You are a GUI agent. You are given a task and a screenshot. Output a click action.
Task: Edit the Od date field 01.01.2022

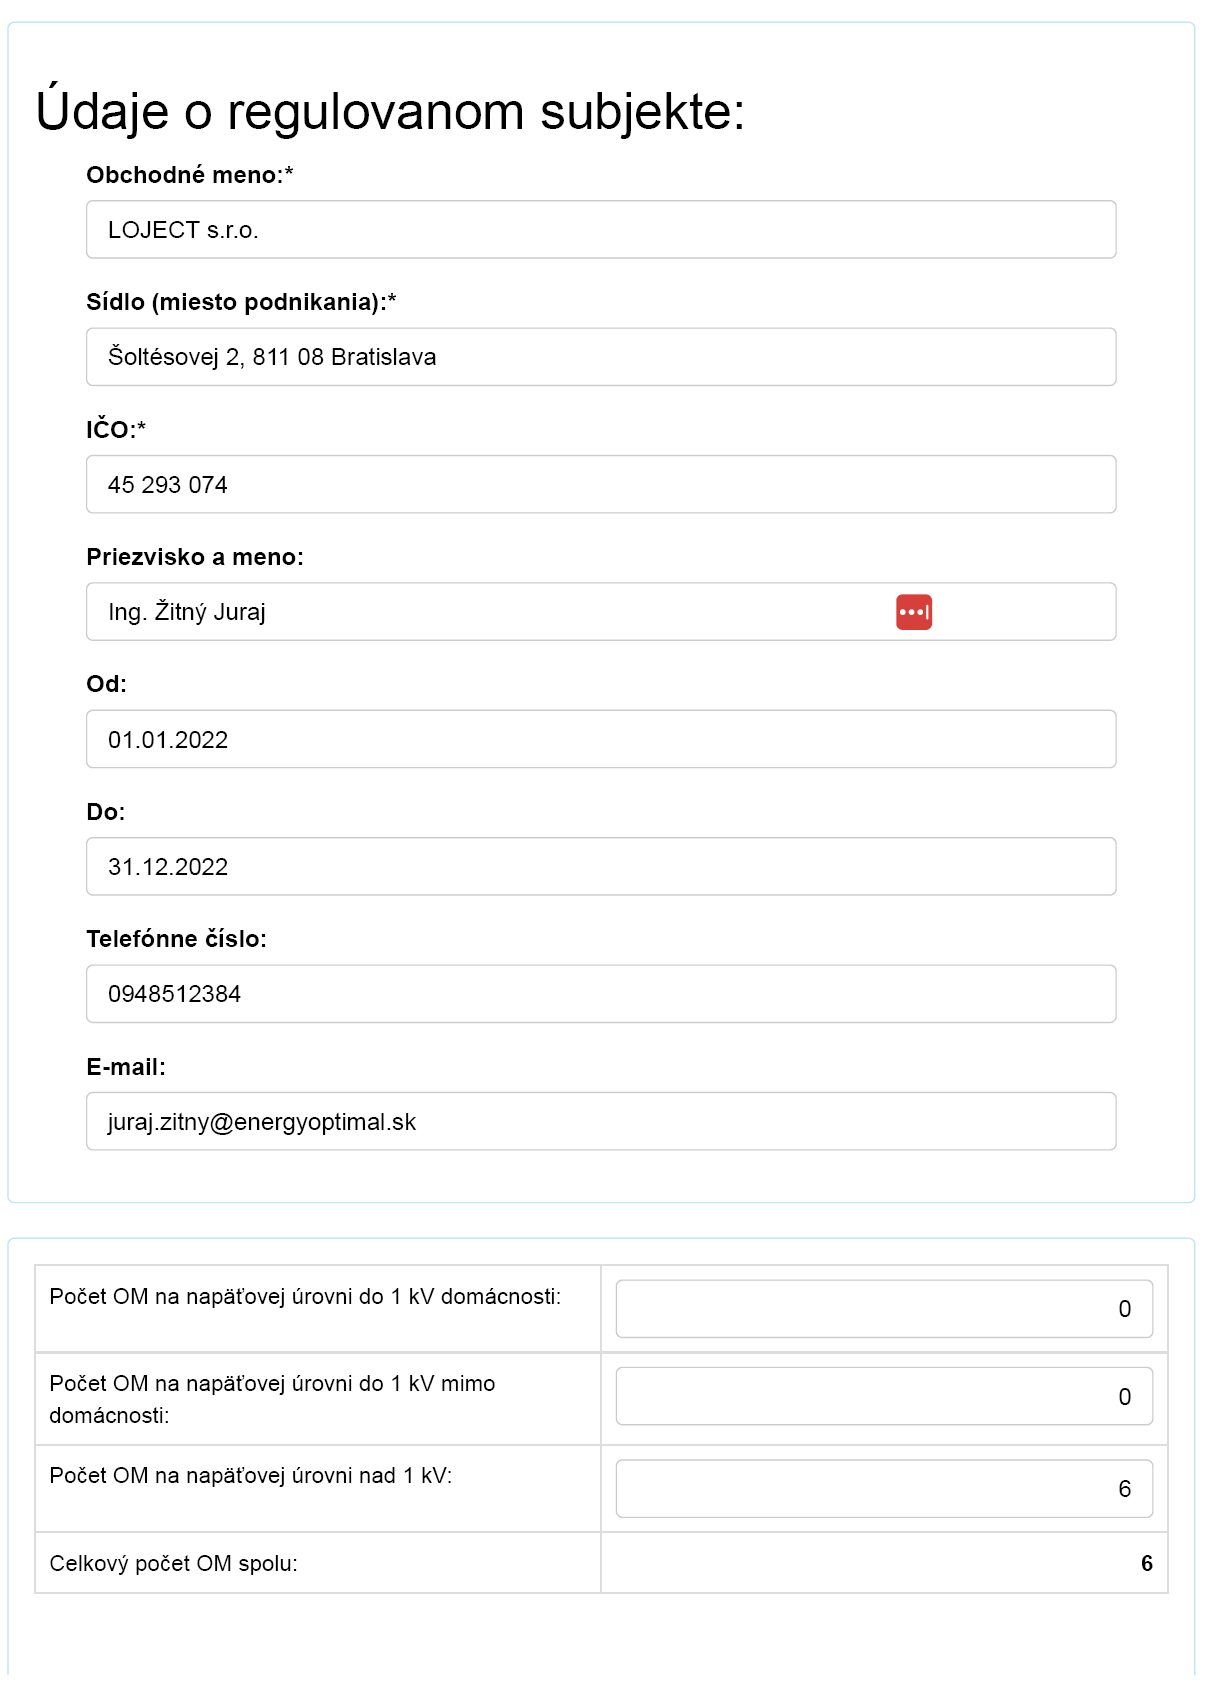601,740
